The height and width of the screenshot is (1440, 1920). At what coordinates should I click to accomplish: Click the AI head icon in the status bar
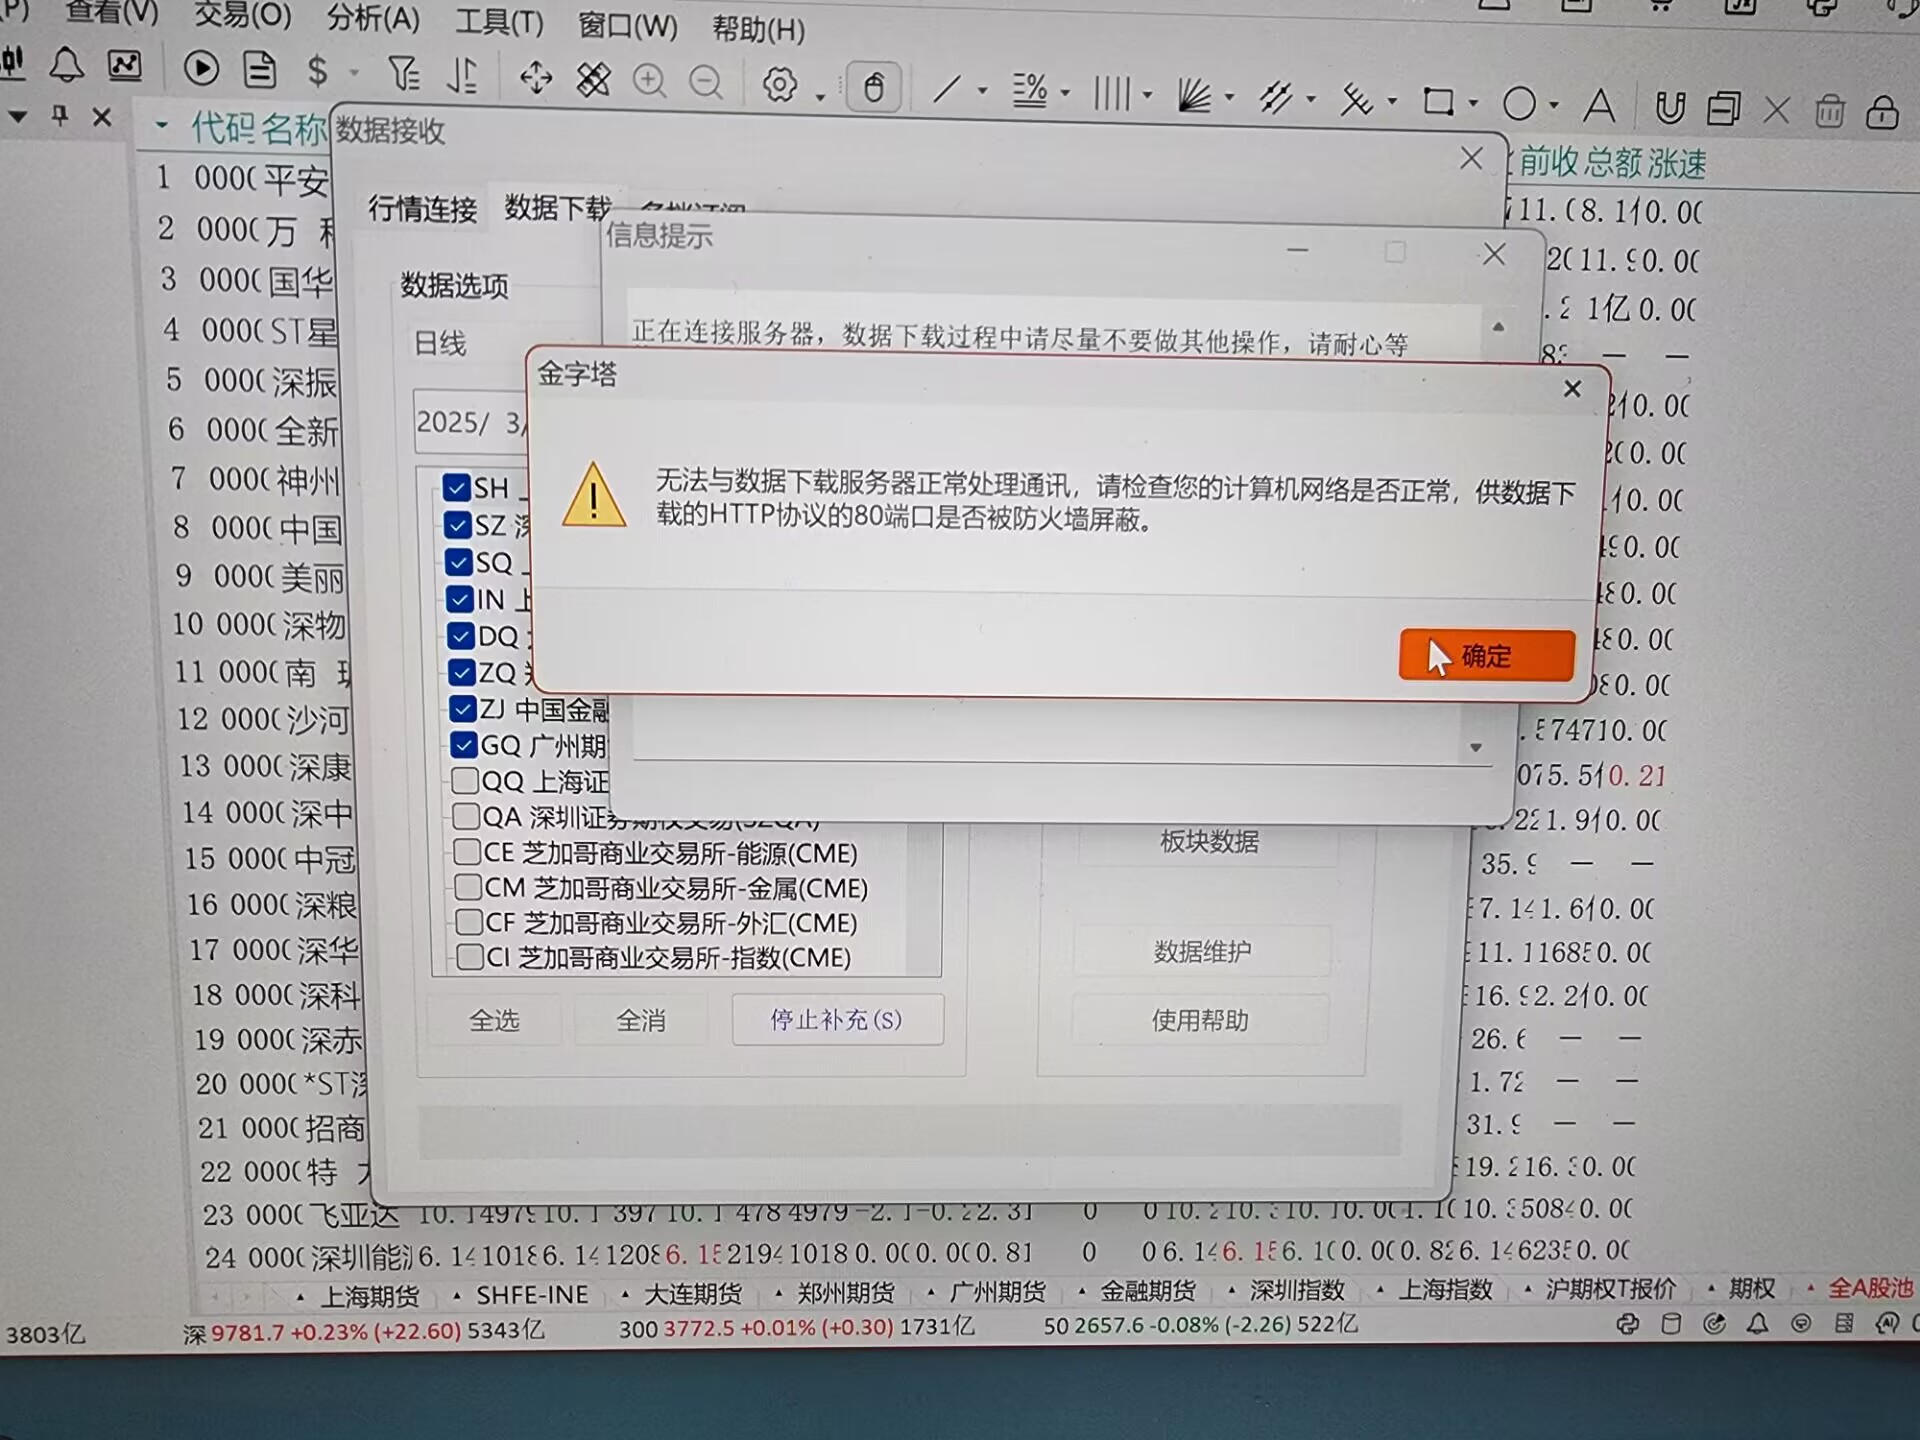[x=1886, y=1324]
